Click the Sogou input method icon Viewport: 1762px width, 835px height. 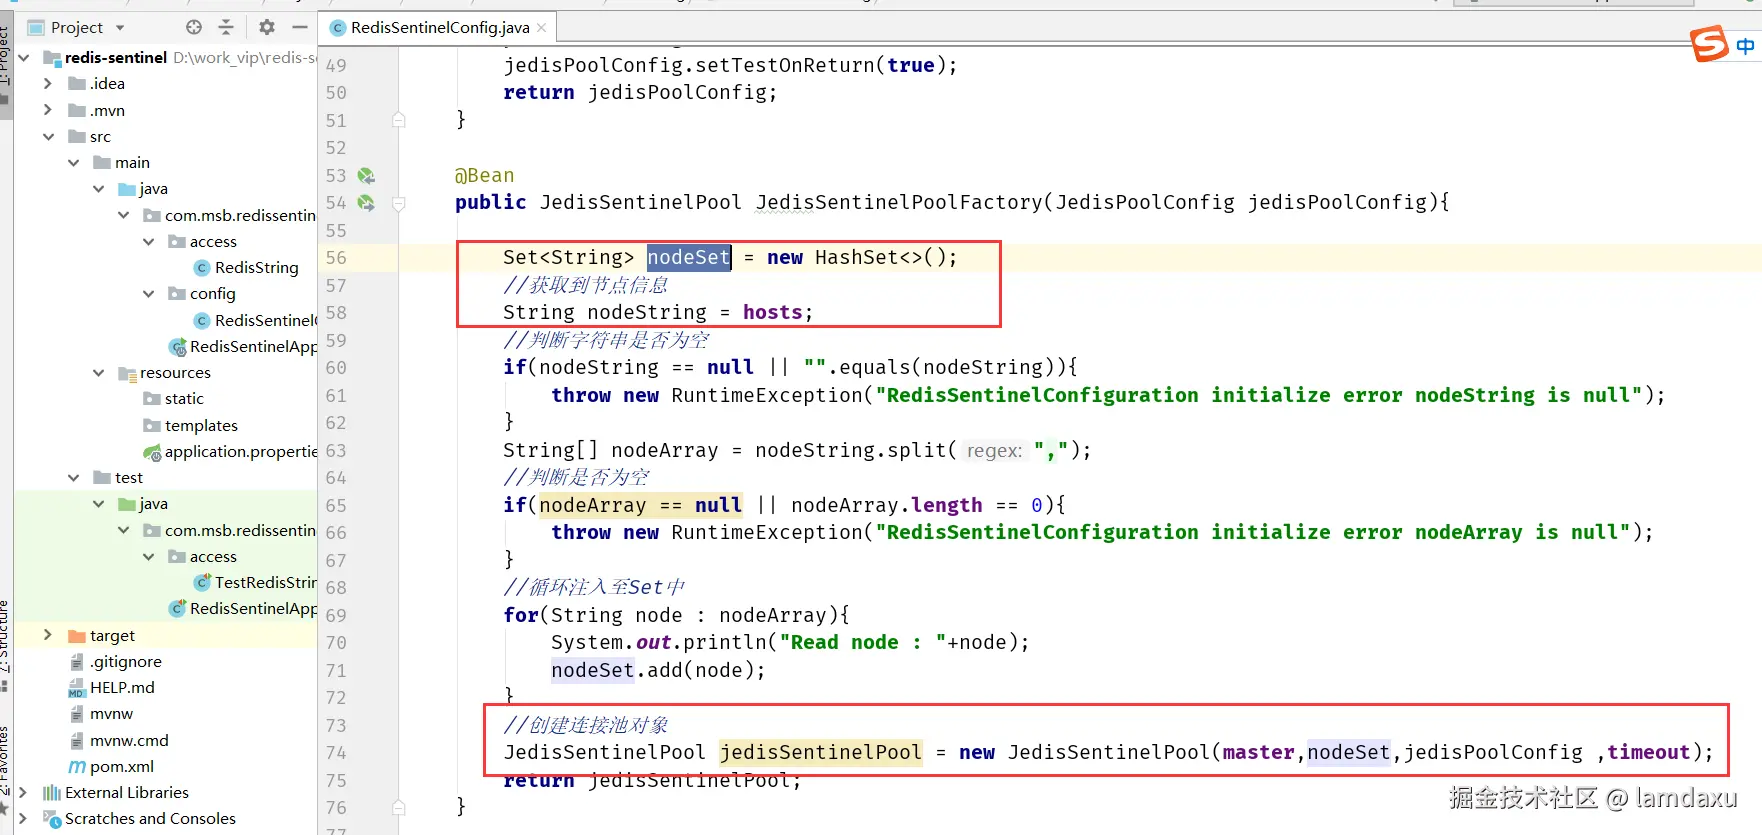[x=1709, y=44]
